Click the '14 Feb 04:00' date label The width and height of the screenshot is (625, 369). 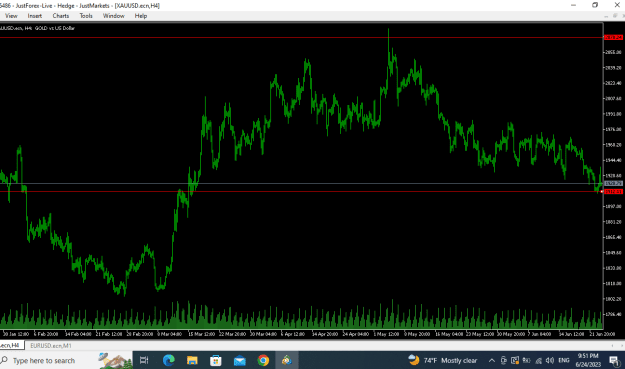pyautogui.click(x=78, y=334)
